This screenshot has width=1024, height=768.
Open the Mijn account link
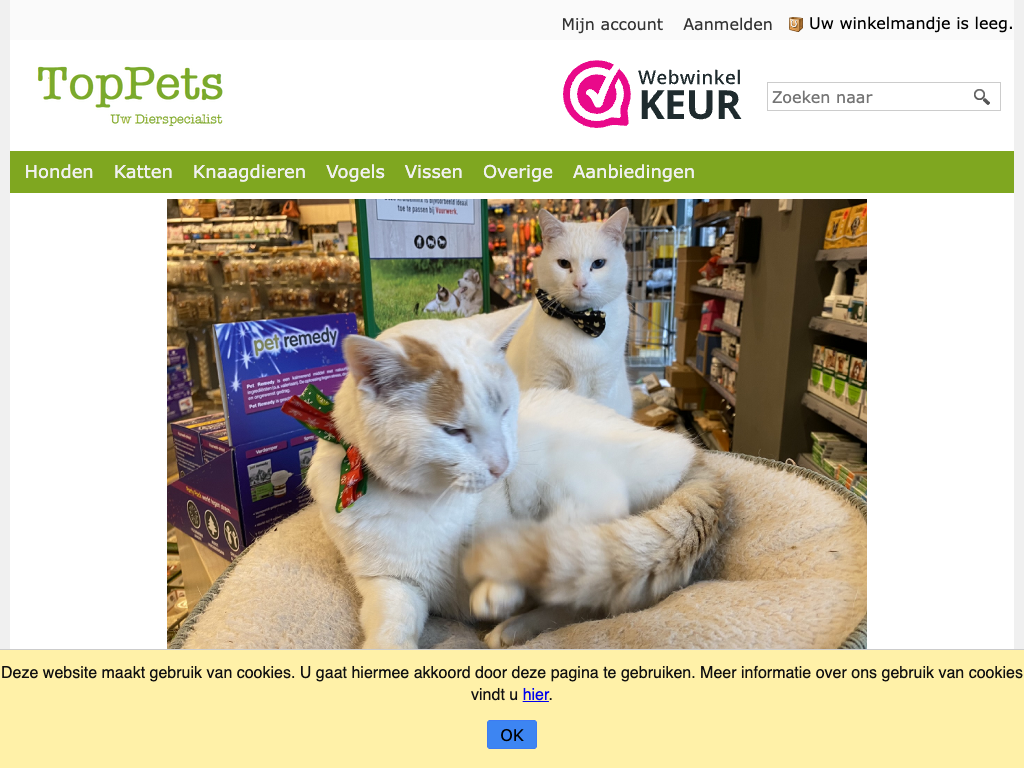tap(612, 24)
